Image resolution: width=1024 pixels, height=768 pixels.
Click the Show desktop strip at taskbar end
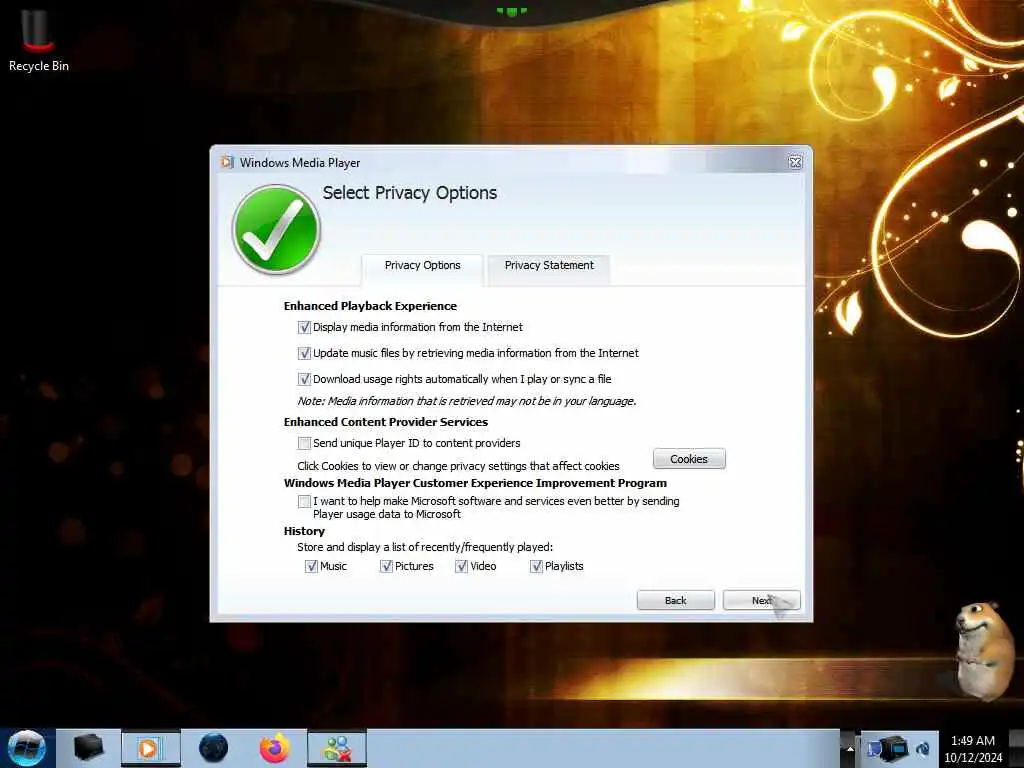coord(1018,748)
